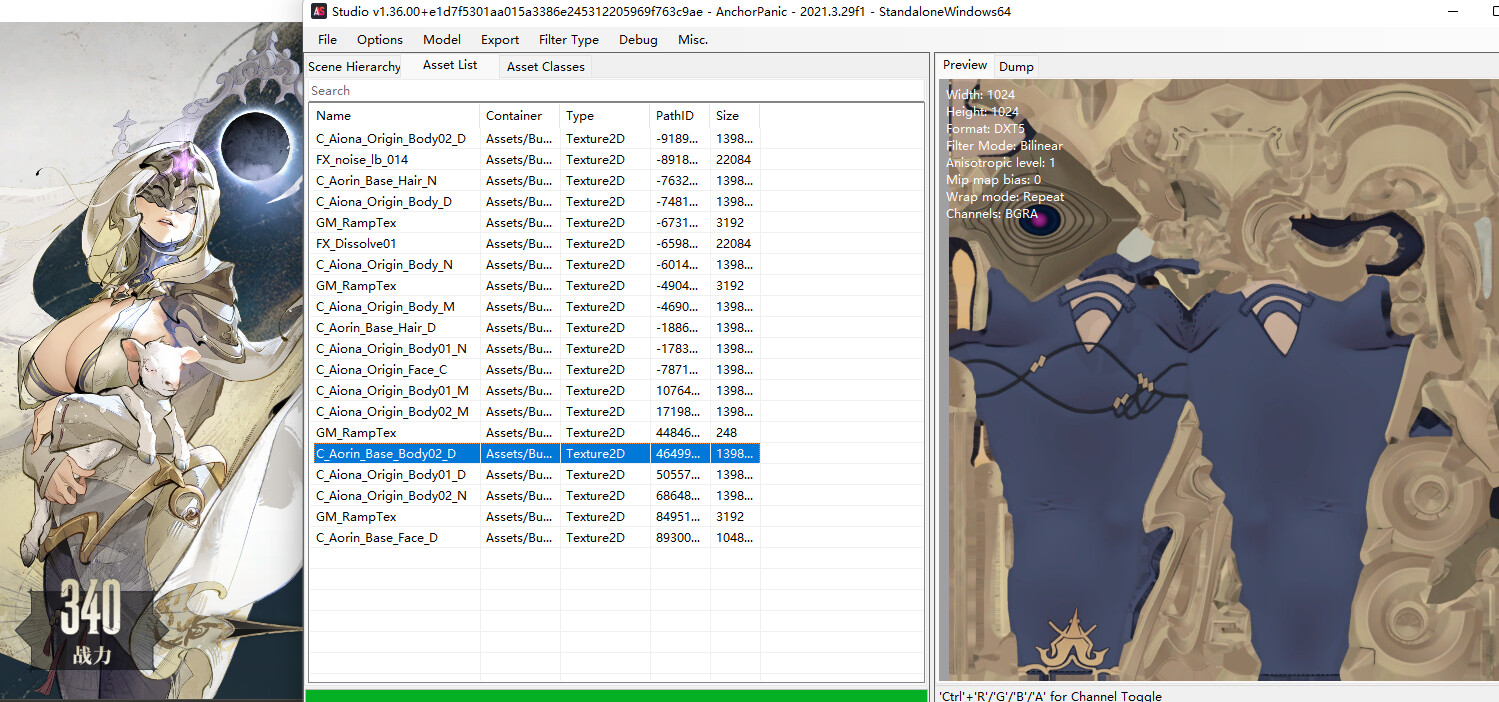The height and width of the screenshot is (702, 1499).
Task: Open the Dump tab
Action: click(x=1016, y=67)
